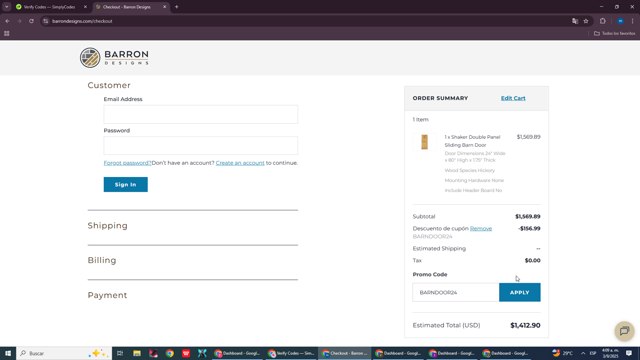Screen dimensions: 640x360
Task: Switch to Verify Codes window in taskbar
Action: pos(291,353)
